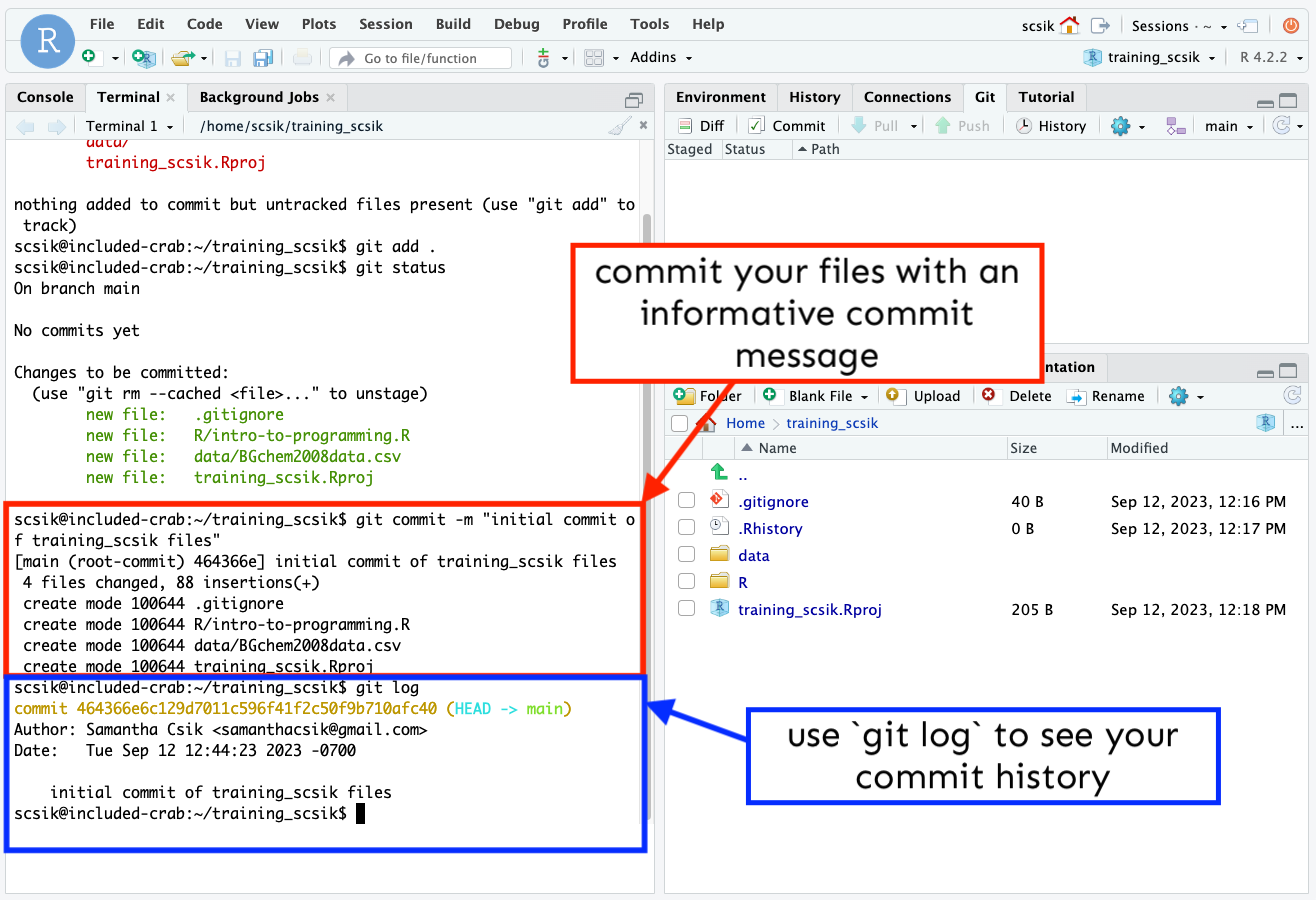Click the Git new branch icon

1175,126
